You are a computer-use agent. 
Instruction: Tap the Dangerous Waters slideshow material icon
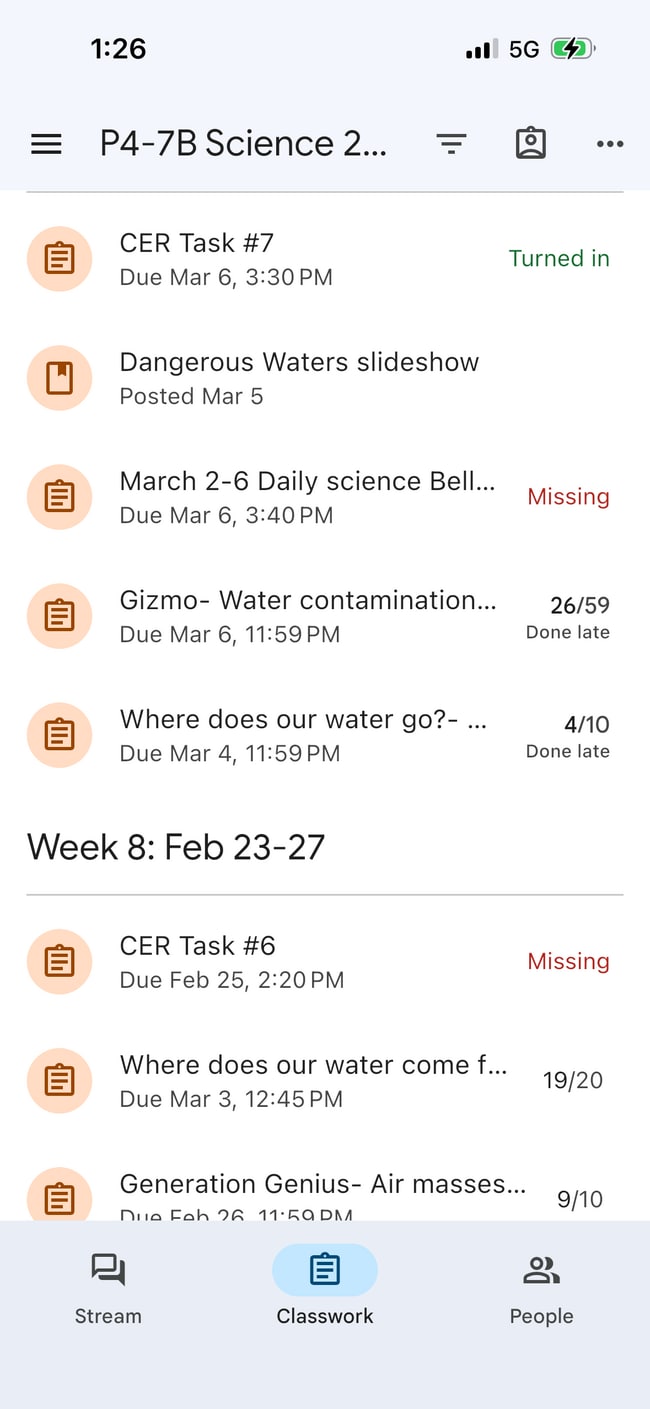tap(60, 378)
